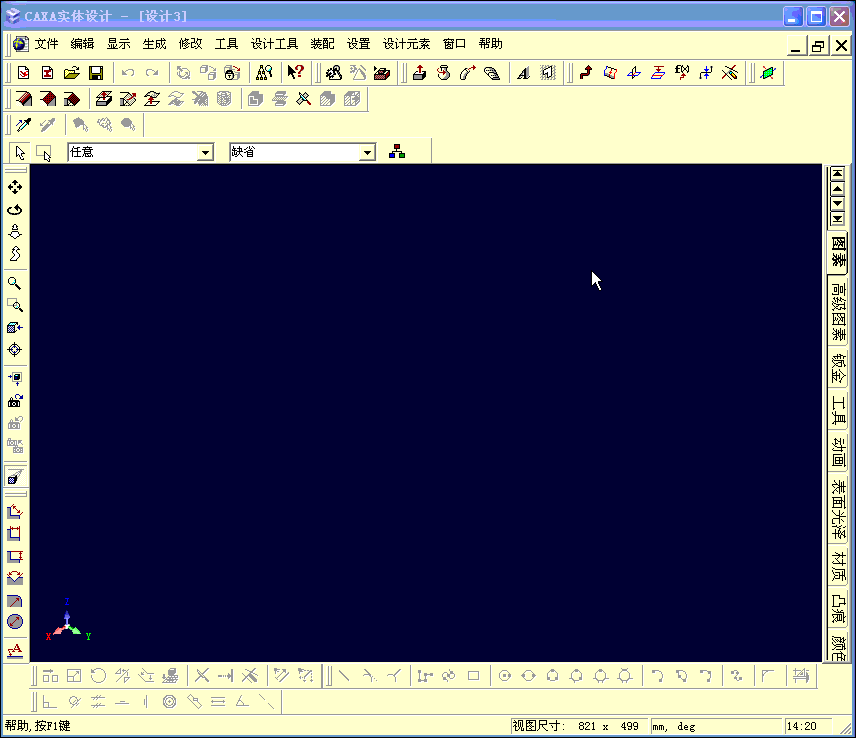856x738 pixels.
Task: Select the arrow selection tool
Action: tap(20, 152)
